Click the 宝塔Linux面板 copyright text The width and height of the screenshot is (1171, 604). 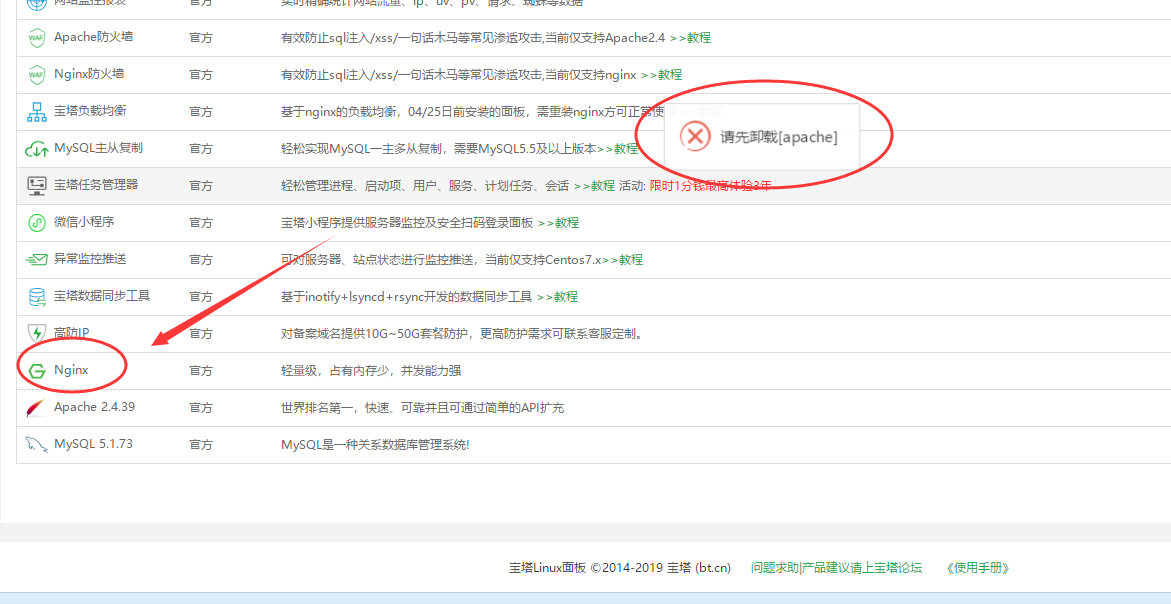click(x=620, y=568)
